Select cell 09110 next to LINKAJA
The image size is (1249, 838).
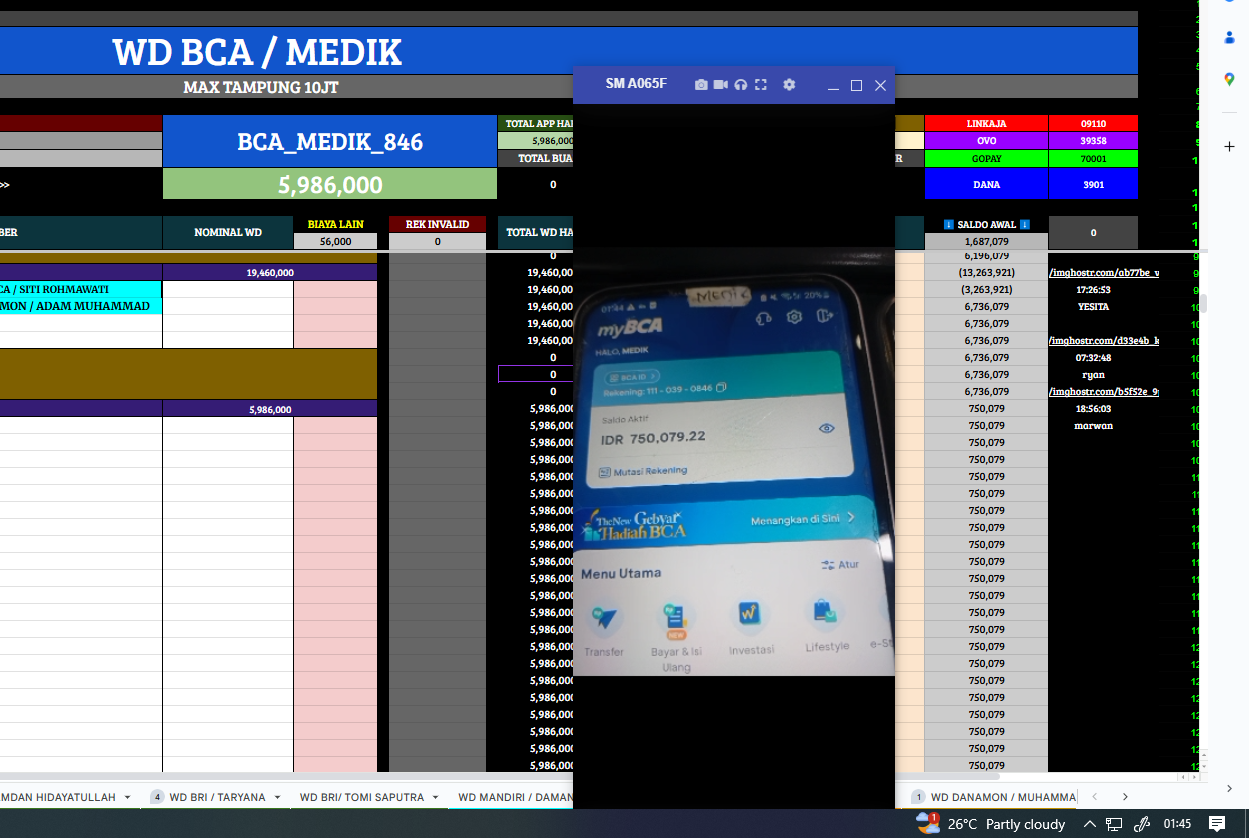coord(1093,123)
